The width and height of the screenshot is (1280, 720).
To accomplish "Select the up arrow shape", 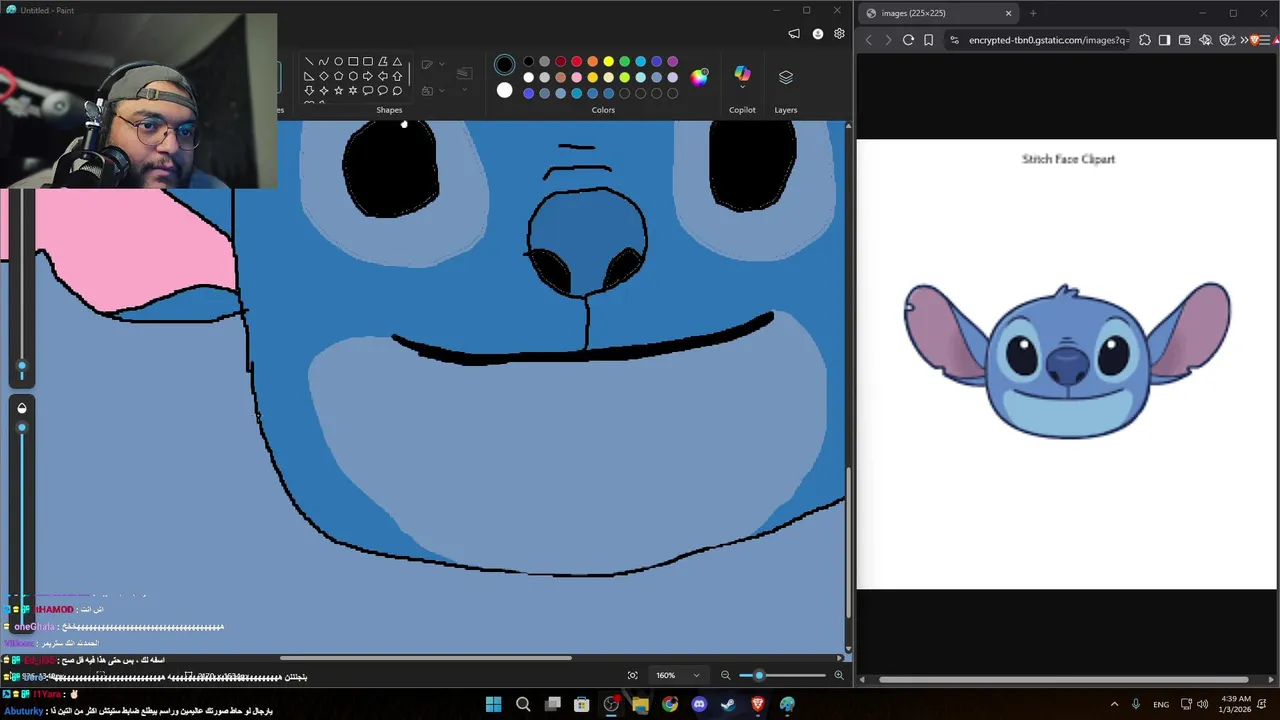I will click(x=397, y=76).
